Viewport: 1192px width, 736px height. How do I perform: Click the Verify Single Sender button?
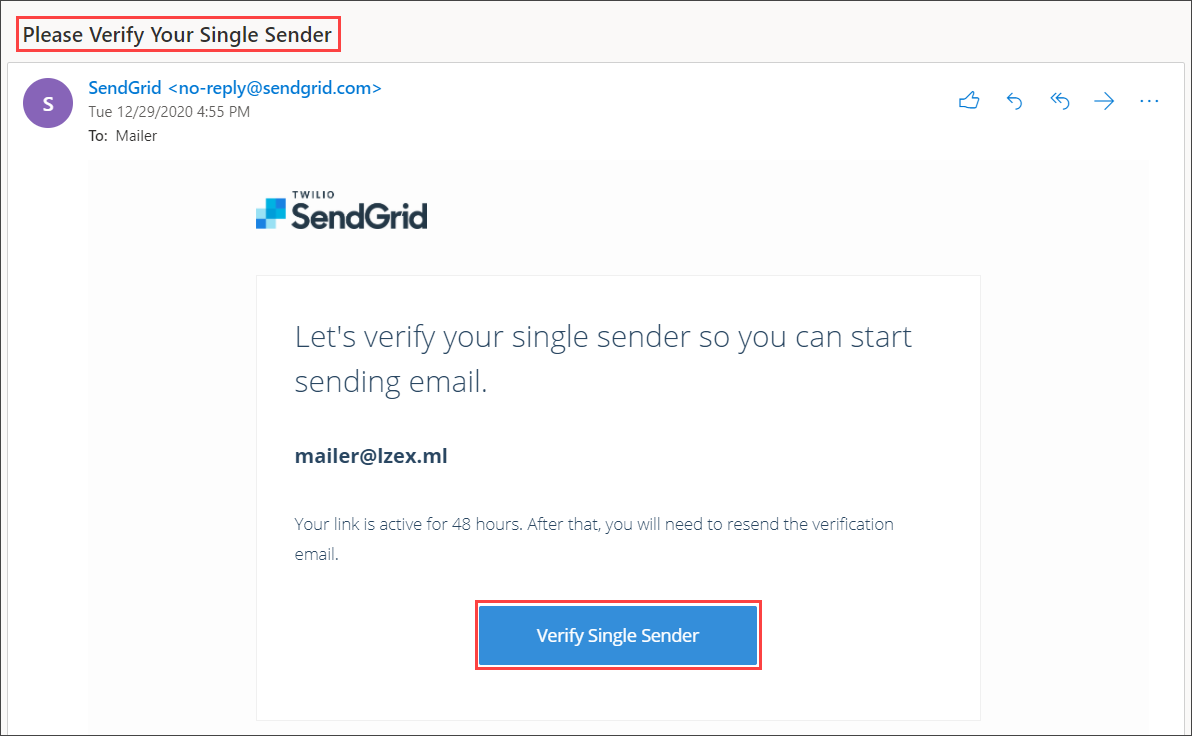[x=618, y=635]
